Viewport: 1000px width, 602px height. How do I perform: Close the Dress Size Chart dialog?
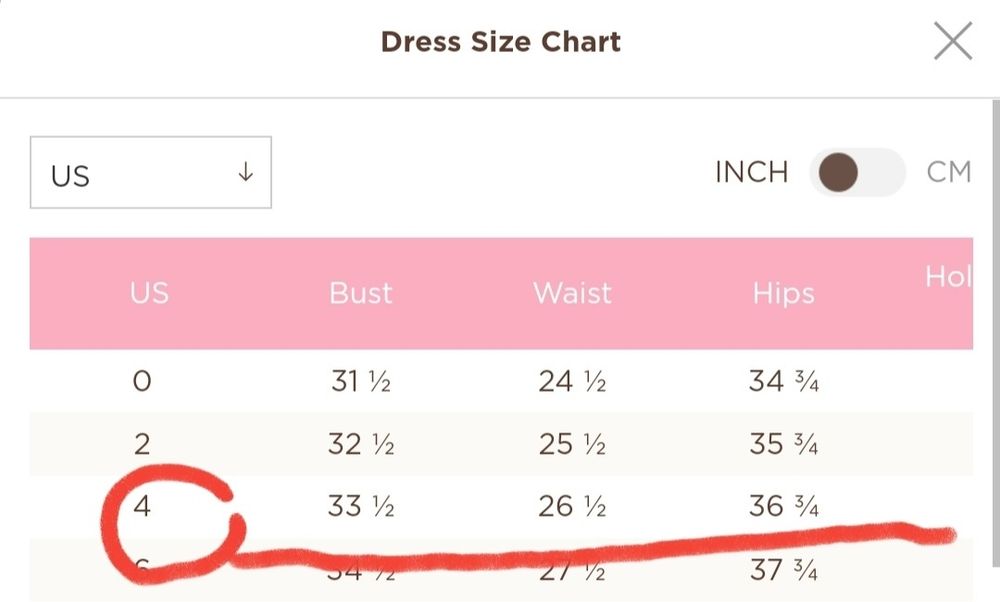pyautogui.click(x=952, y=42)
